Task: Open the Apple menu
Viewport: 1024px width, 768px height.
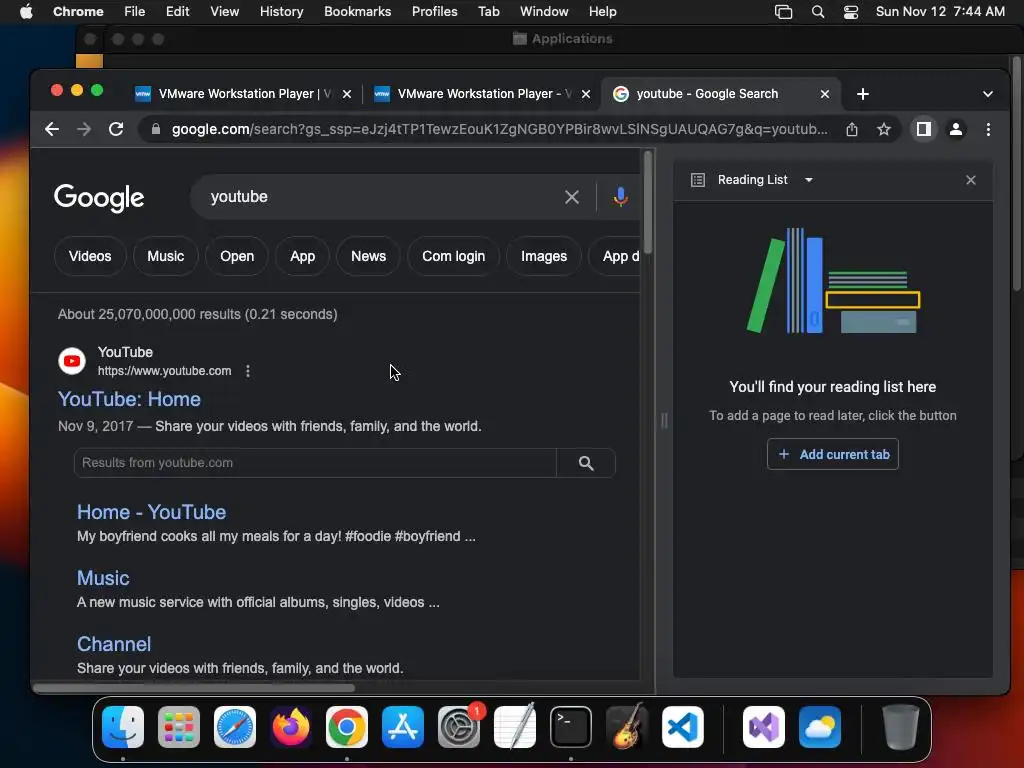Action: point(26,12)
